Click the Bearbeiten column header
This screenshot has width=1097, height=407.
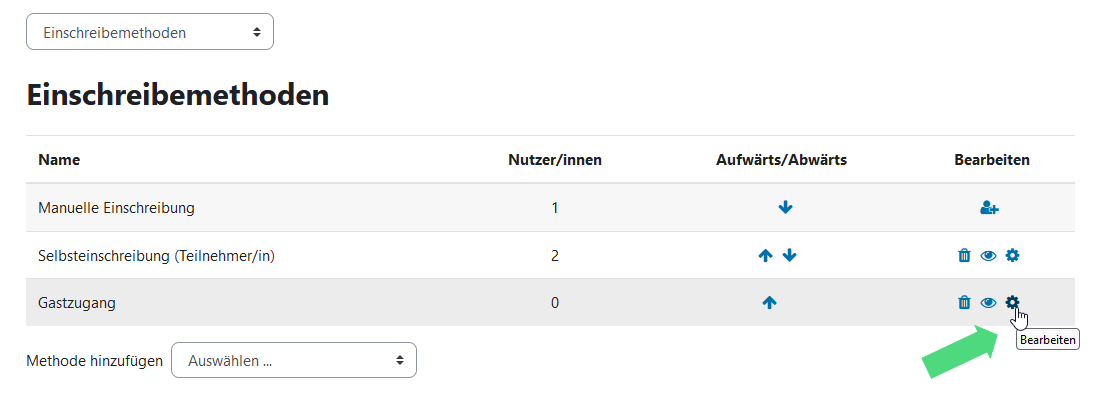(992, 160)
